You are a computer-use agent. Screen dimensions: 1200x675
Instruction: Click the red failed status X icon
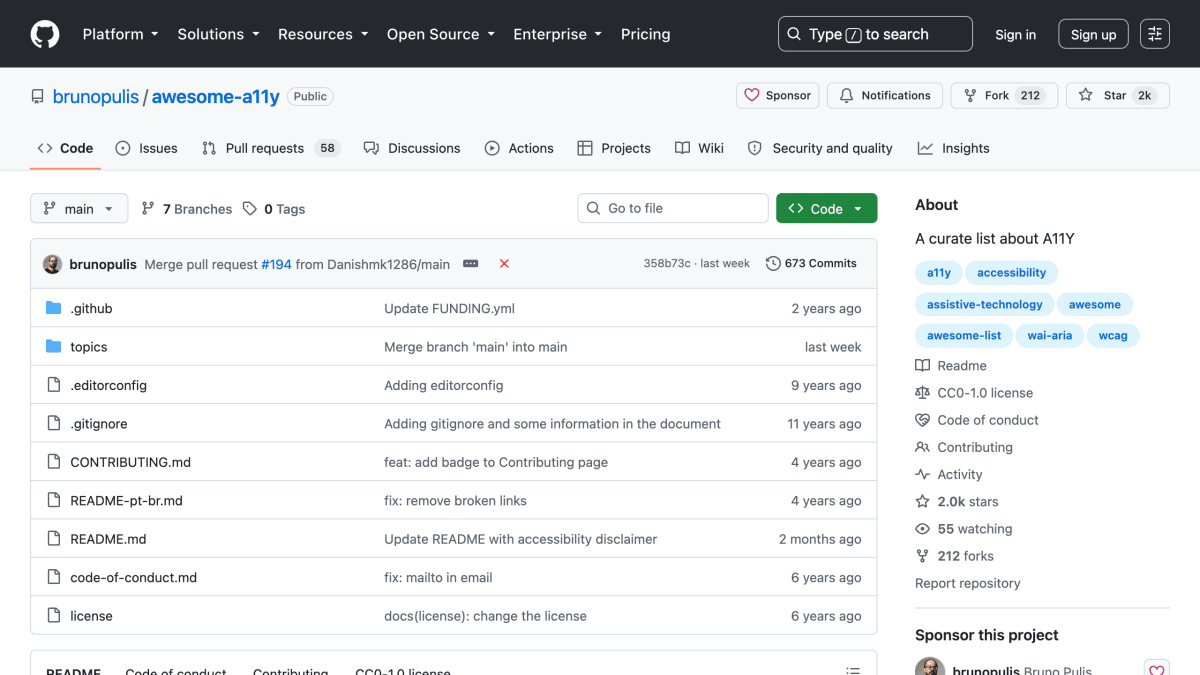[504, 264]
